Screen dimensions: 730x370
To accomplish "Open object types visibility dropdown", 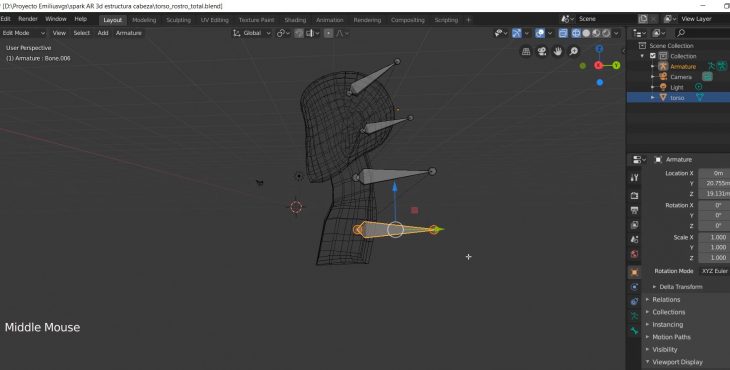I will (x=500, y=33).
